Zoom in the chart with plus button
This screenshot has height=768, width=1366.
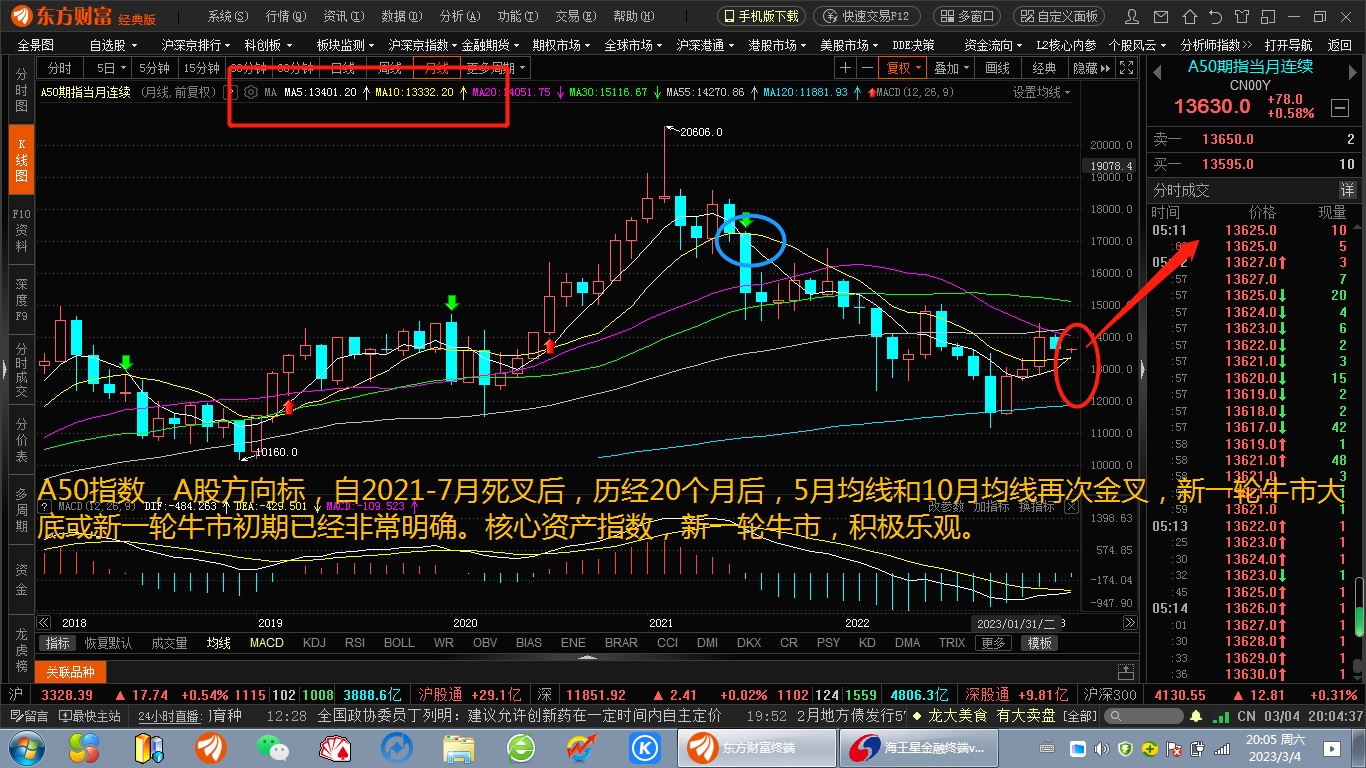pyautogui.click(x=847, y=68)
